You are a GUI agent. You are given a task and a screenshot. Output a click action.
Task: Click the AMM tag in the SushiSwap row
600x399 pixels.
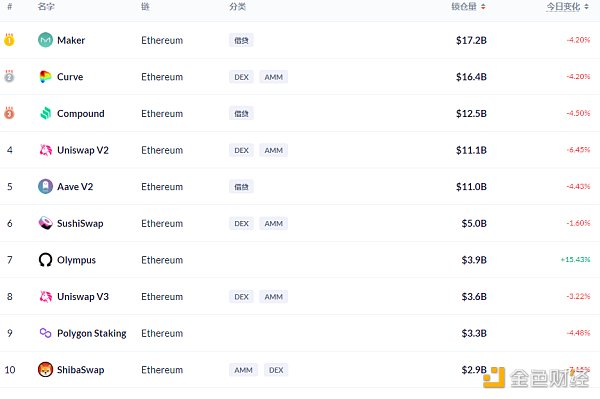tap(273, 223)
